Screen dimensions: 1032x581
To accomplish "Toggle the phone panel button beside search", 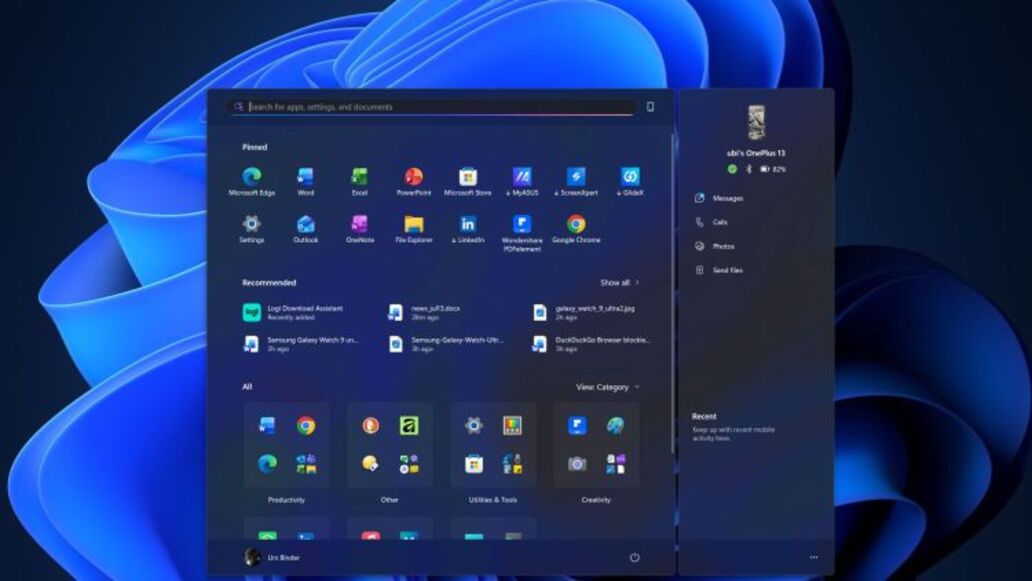I will pos(650,107).
